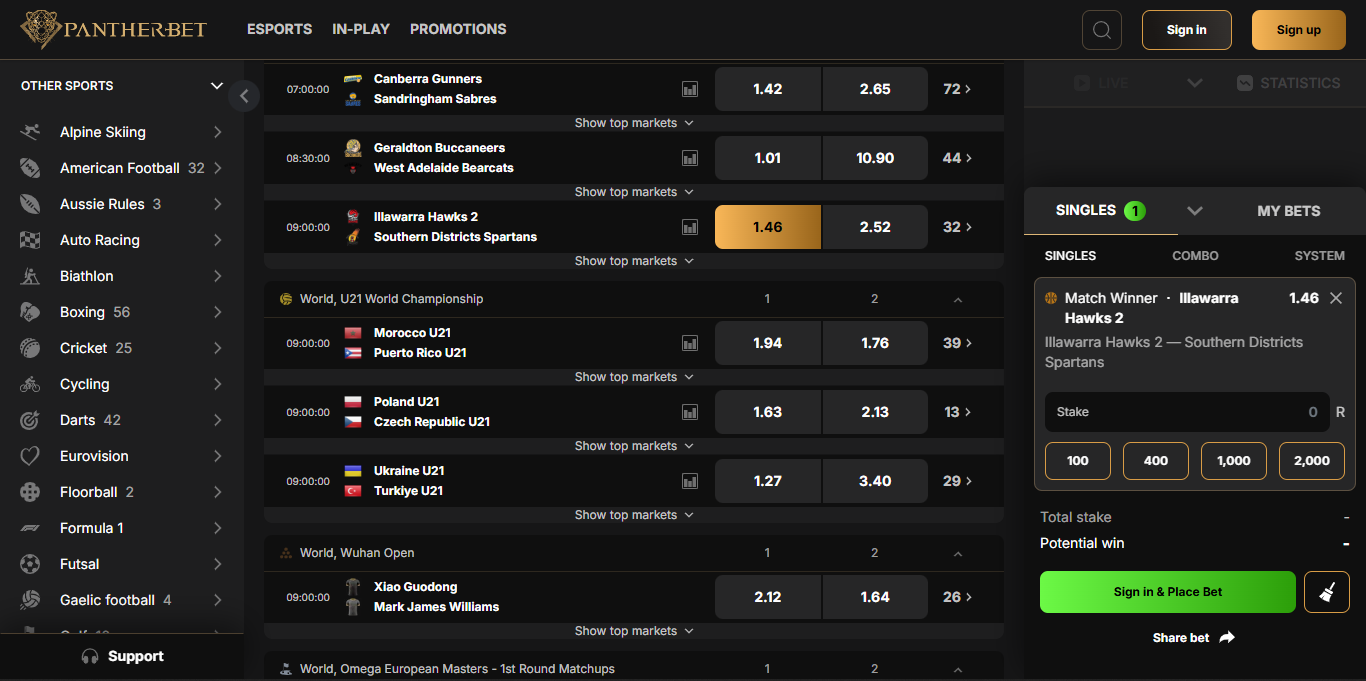
Task: Open the Support headset option
Action: point(122,656)
